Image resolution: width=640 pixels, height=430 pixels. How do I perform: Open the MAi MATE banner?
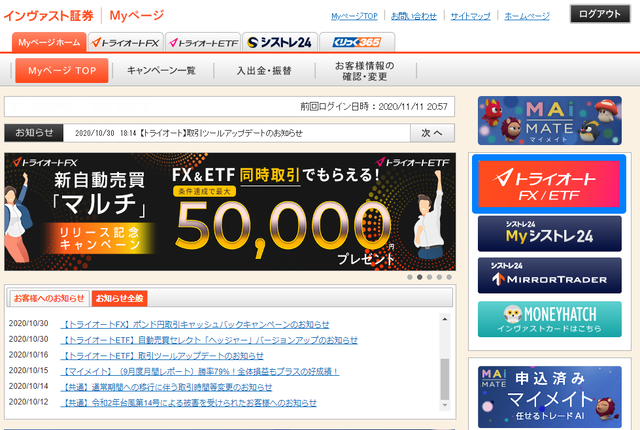click(549, 121)
